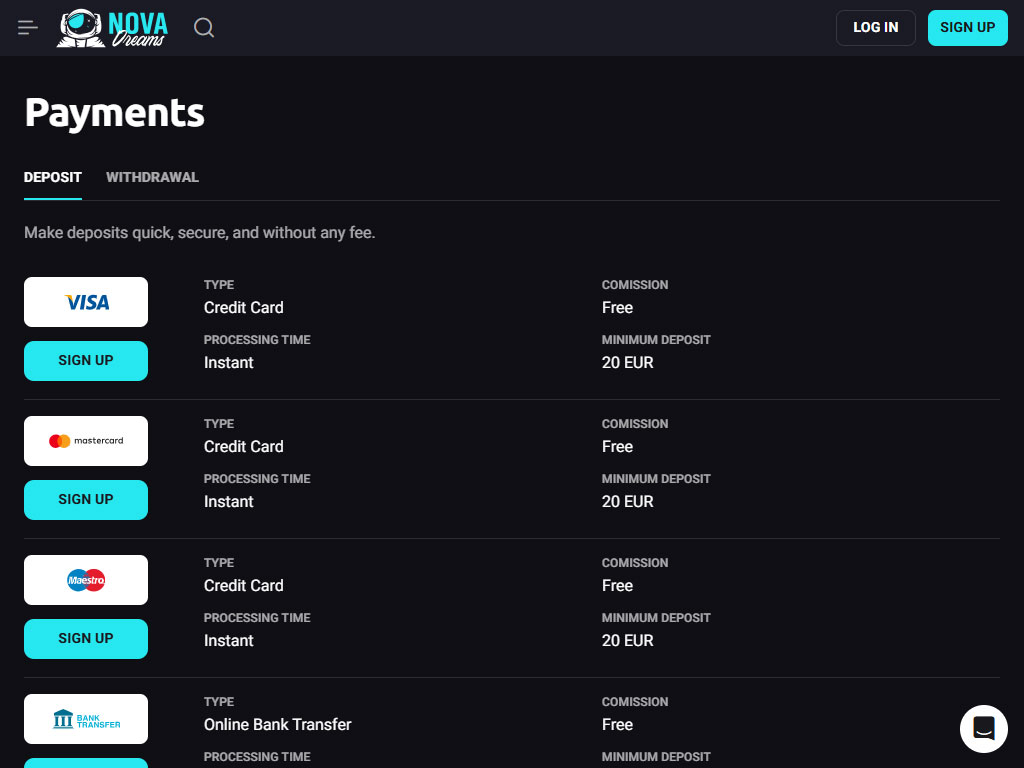Screen dimensions: 1024x768
Task: Click 'Credit Card' type in VISA row
Action: [x=244, y=308]
